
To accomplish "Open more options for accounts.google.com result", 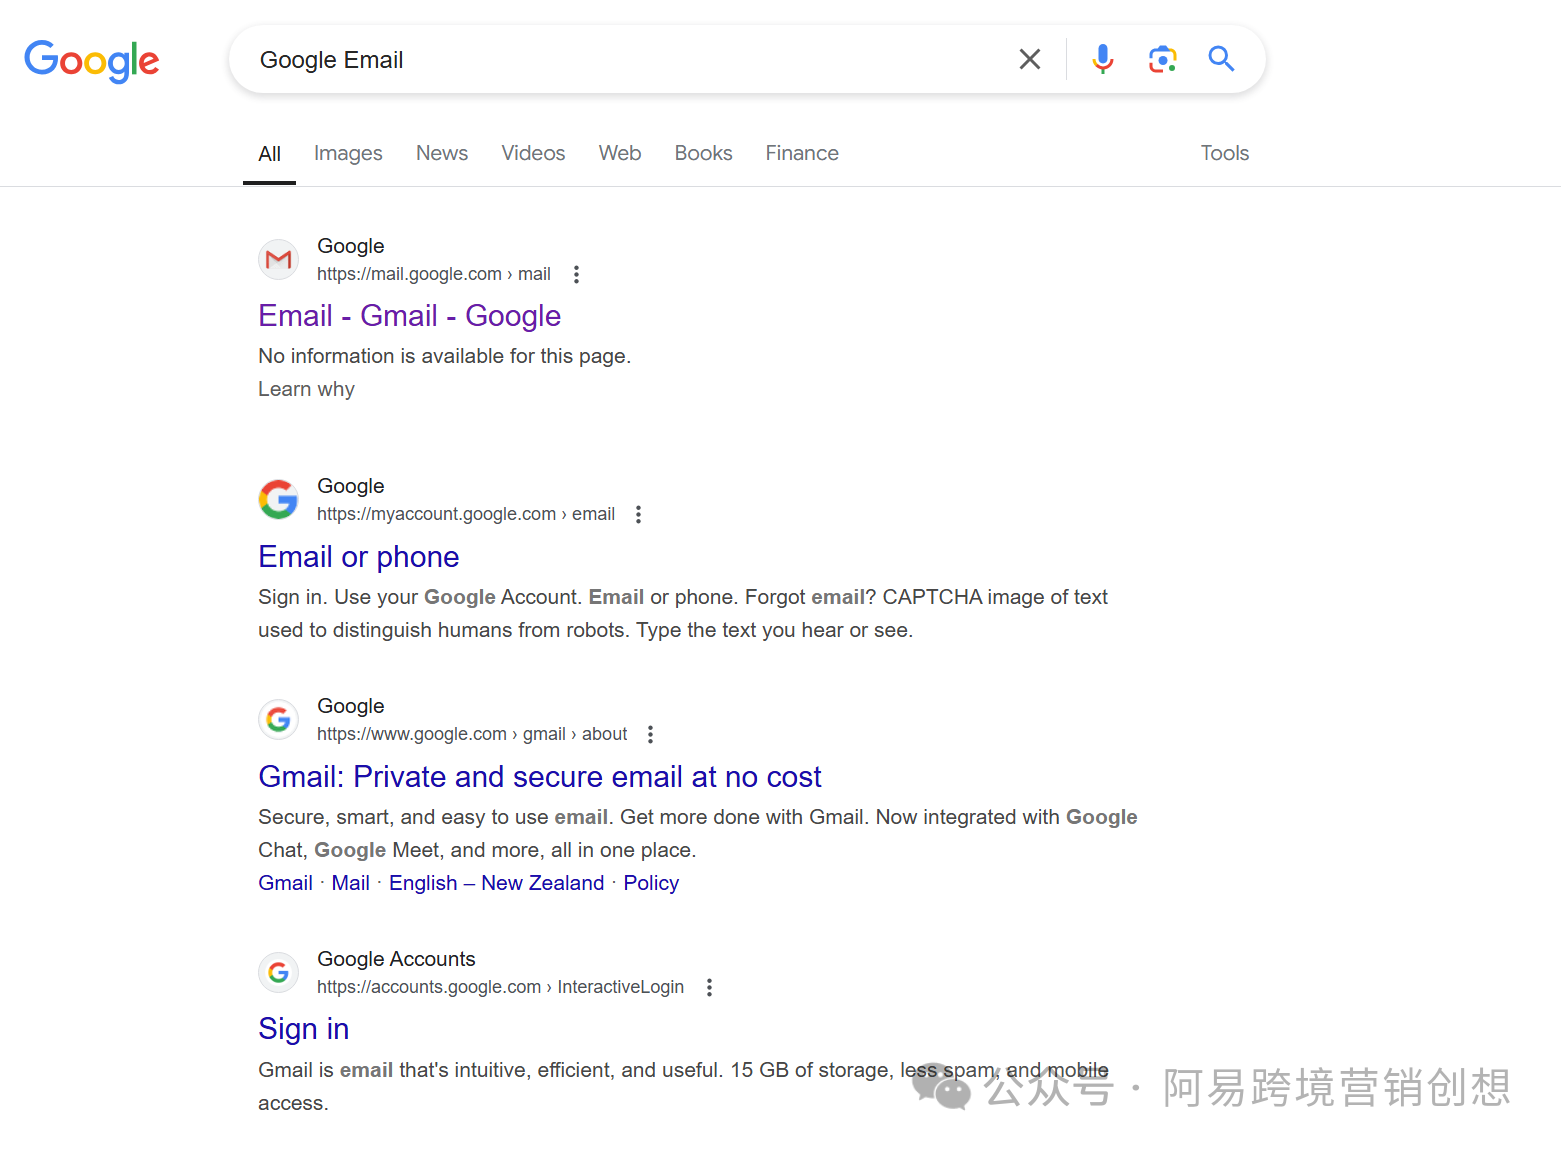I will pyautogui.click(x=709, y=987).
